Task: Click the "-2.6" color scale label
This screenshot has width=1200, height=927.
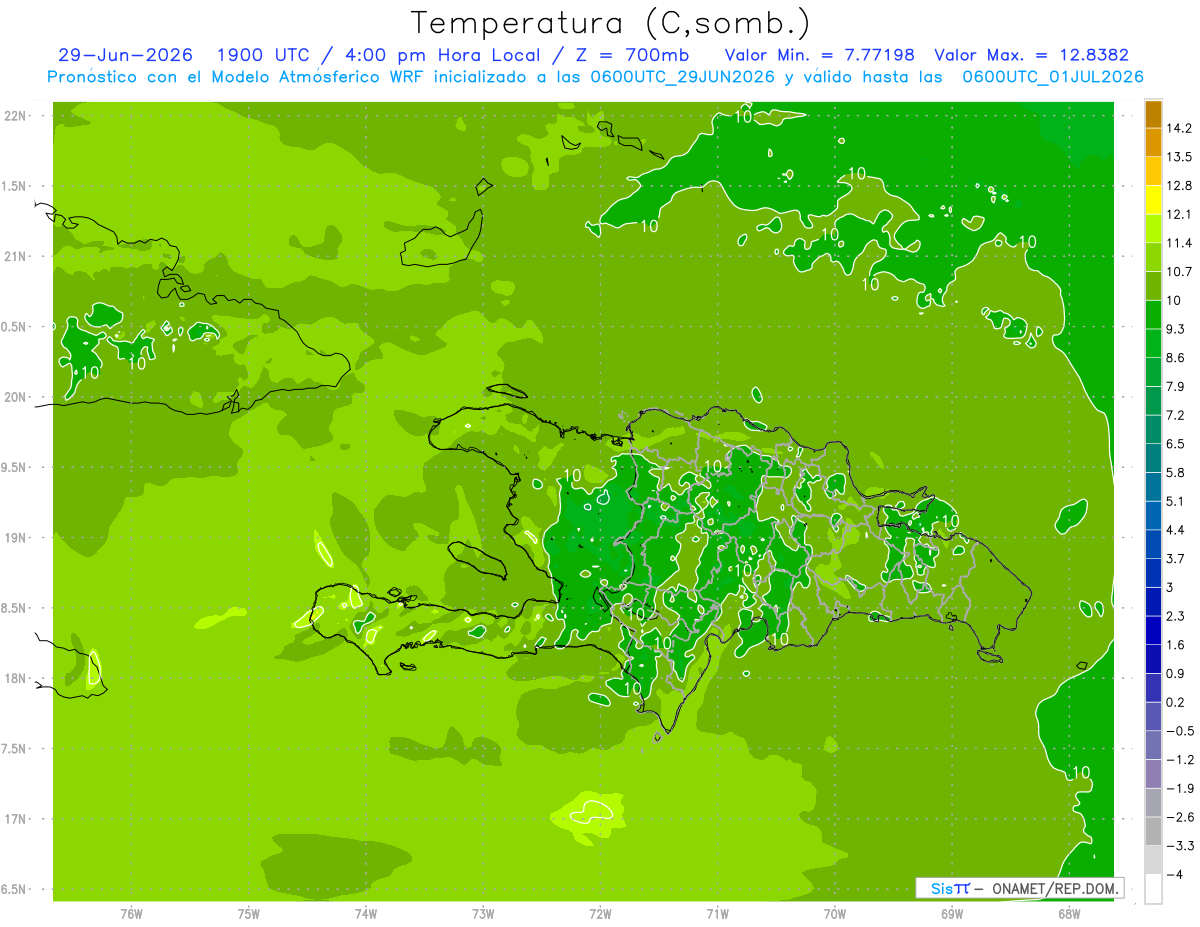Action: [x=1179, y=817]
